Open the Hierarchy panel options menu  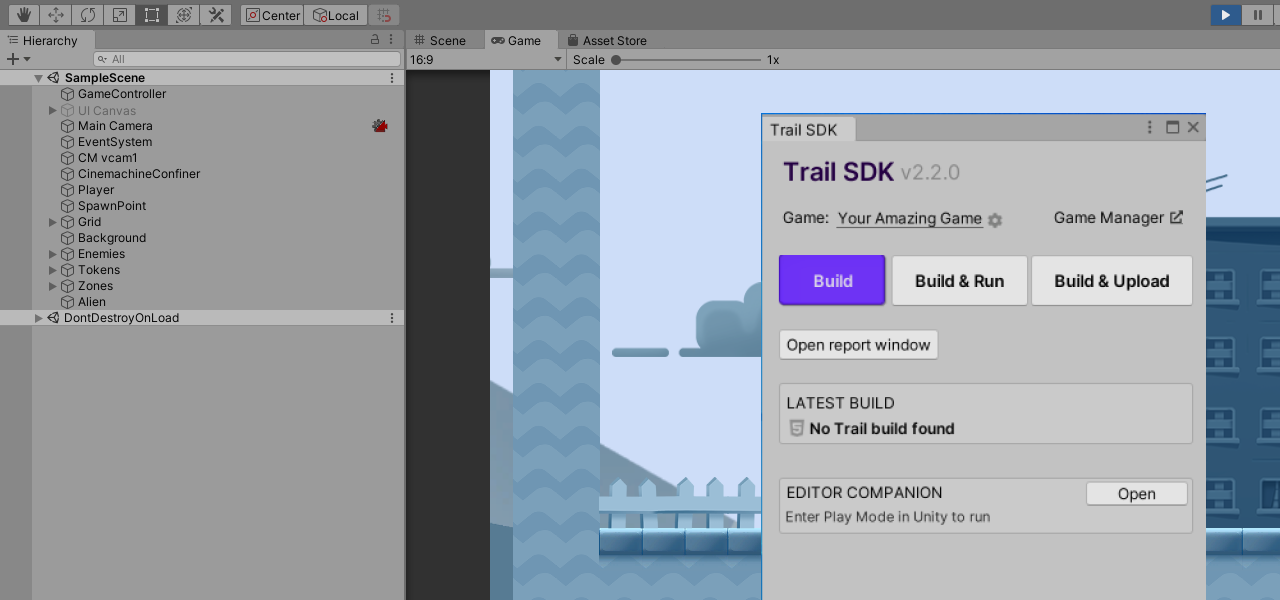click(392, 40)
